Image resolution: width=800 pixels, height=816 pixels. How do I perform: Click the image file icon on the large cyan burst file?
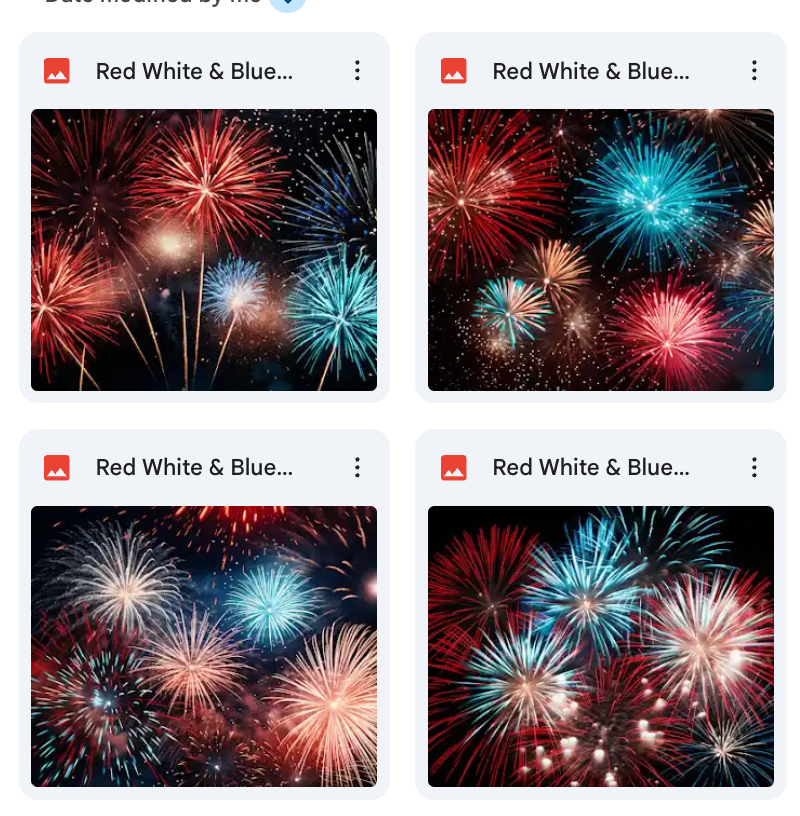(453, 71)
